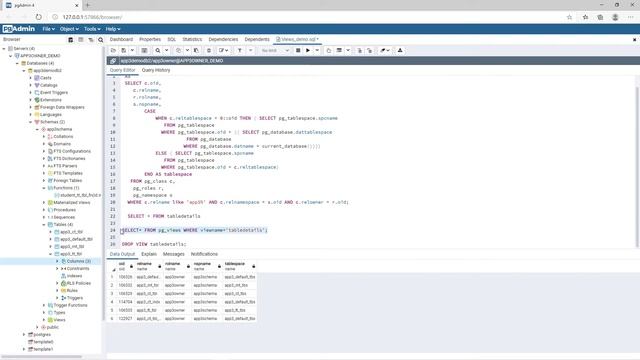Click the horizontal scrollbar under the Browser tree
Viewport: 640px width, 360px height.
tap(42, 357)
